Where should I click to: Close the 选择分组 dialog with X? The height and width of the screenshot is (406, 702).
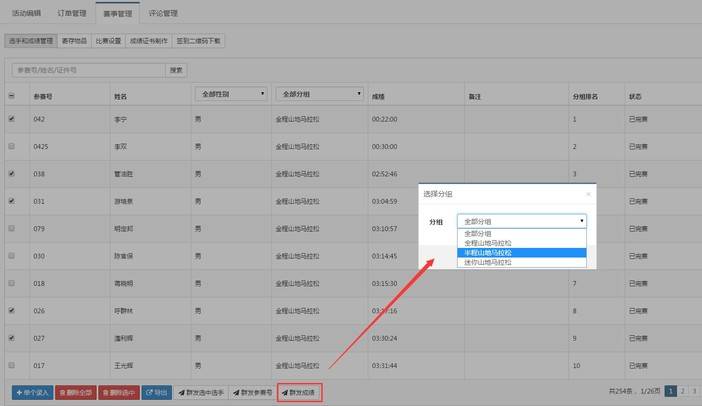588,195
